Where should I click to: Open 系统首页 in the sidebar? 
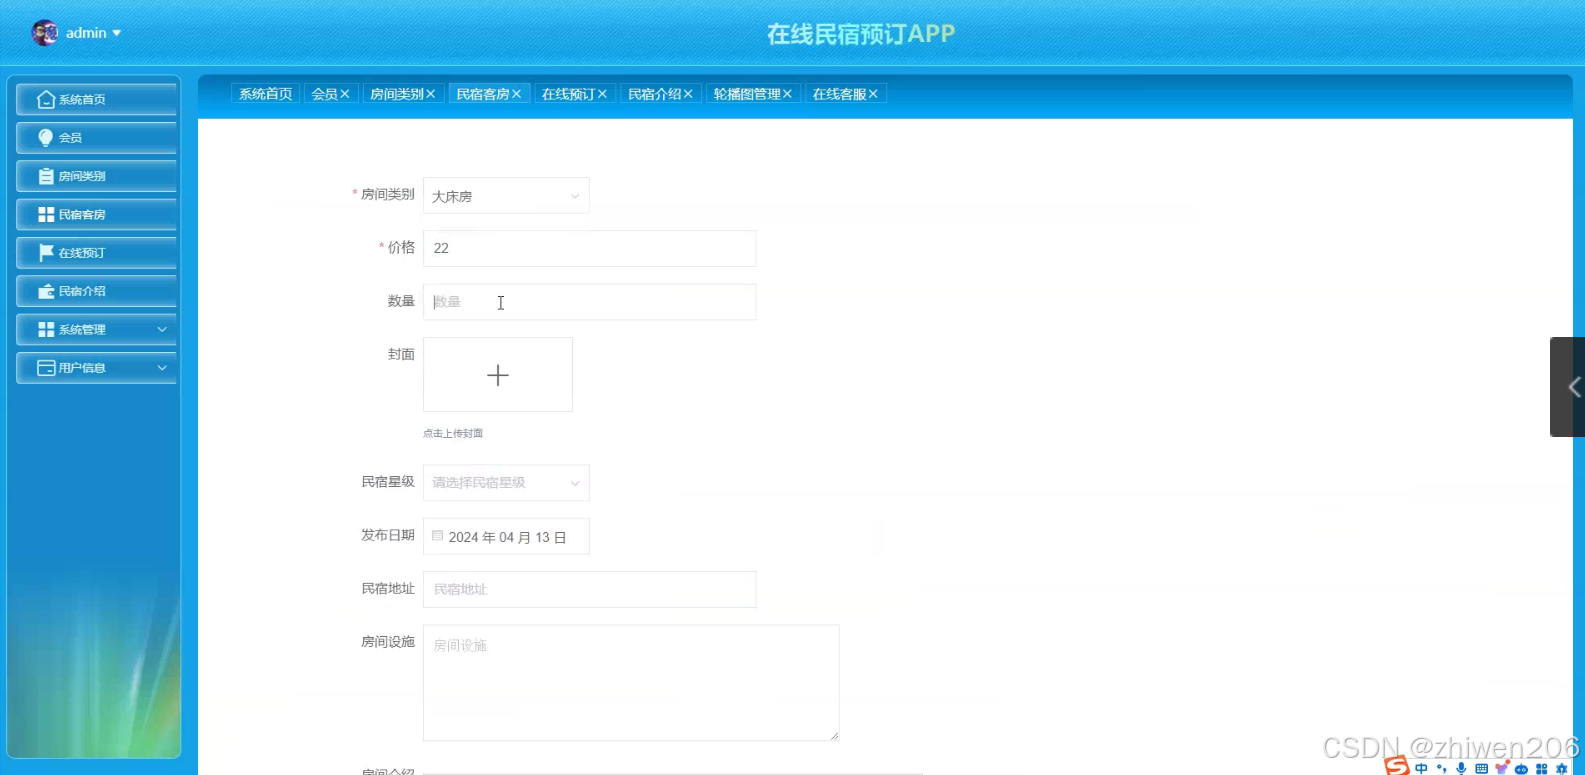(x=96, y=99)
